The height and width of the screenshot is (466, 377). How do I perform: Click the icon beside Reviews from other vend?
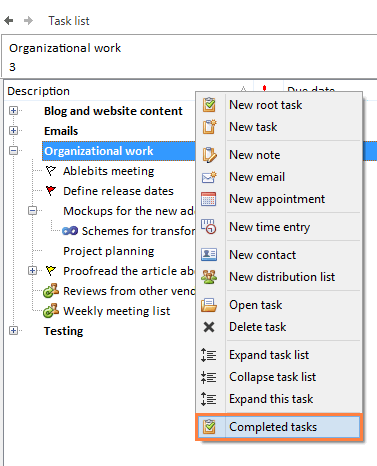[51, 291]
